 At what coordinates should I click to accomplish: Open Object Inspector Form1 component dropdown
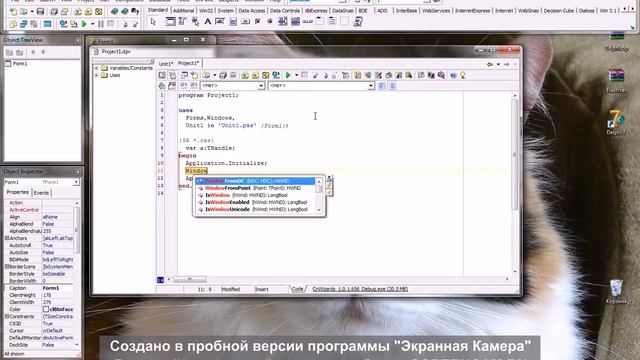pyautogui.click(x=76, y=182)
